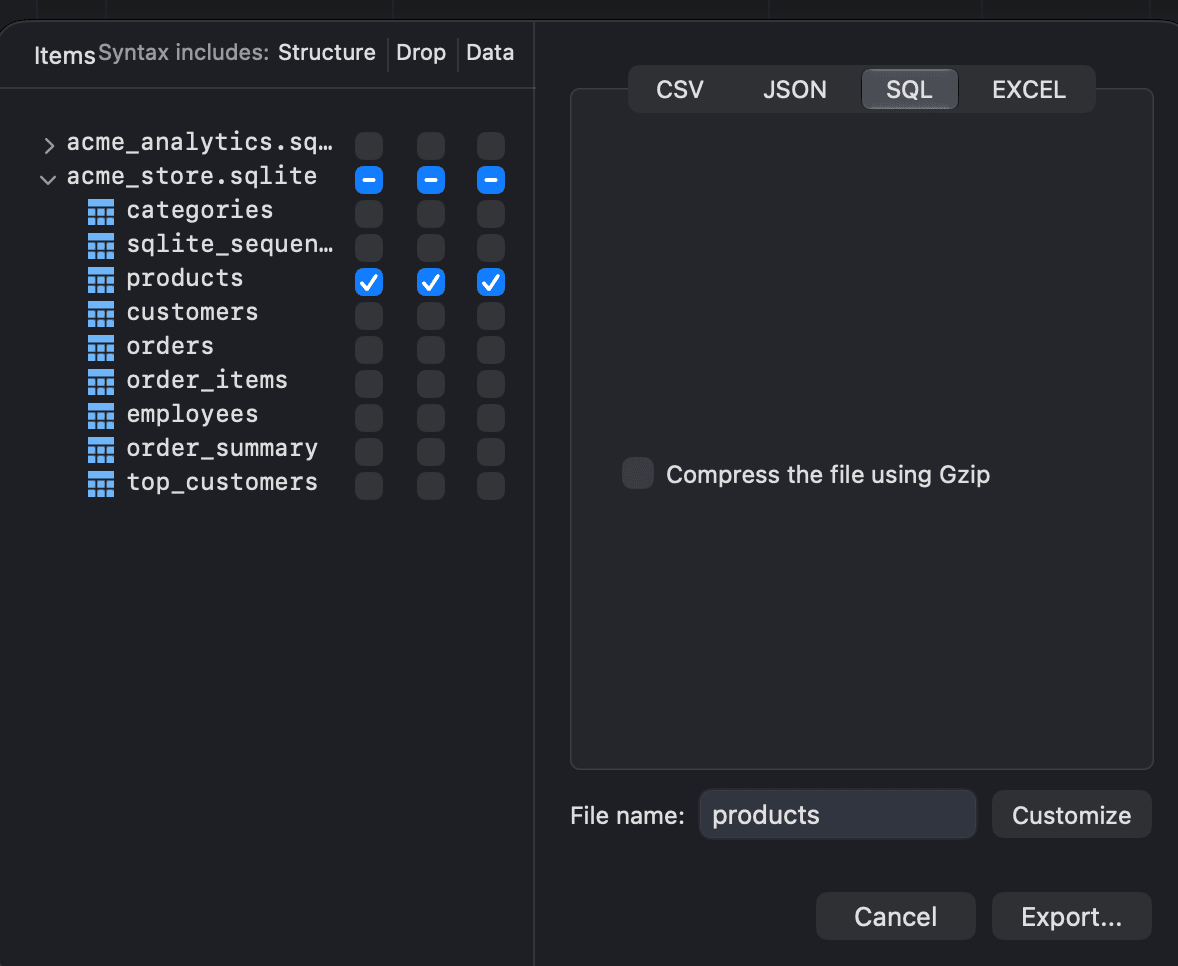Toggle Data for acme_store.sqlite database
The width and height of the screenshot is (1178, 966).
pos(491,180)
